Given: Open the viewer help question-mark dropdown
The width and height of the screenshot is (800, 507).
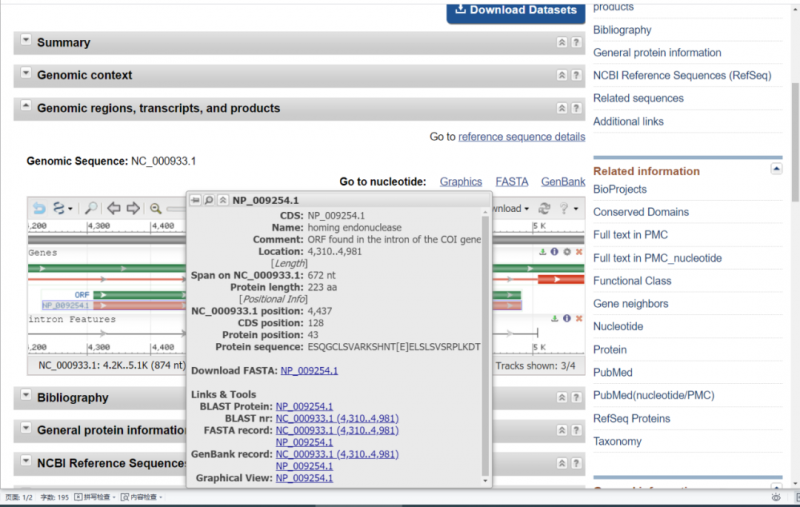Looking at the screenshot, I should pos(567,208).
